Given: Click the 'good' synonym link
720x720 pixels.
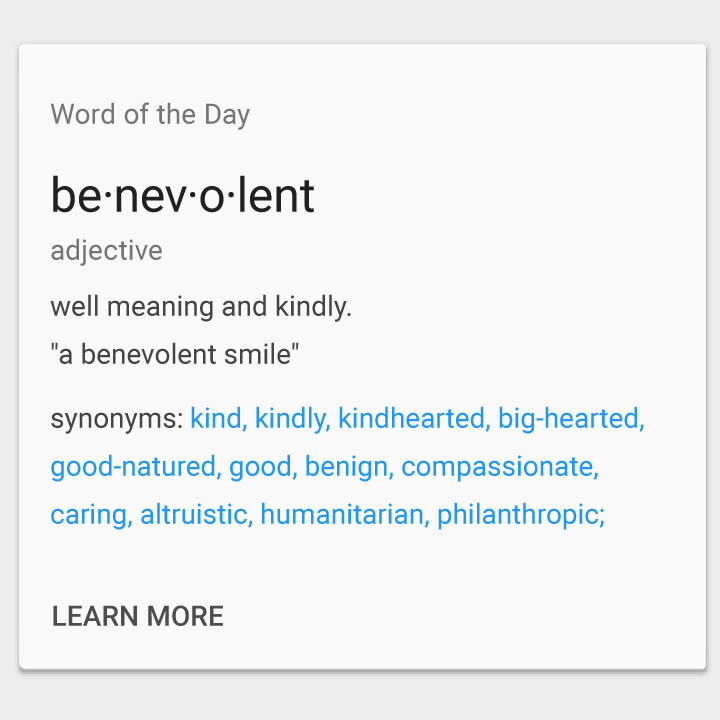Looking at the screenshot, I should coord(260,467).
